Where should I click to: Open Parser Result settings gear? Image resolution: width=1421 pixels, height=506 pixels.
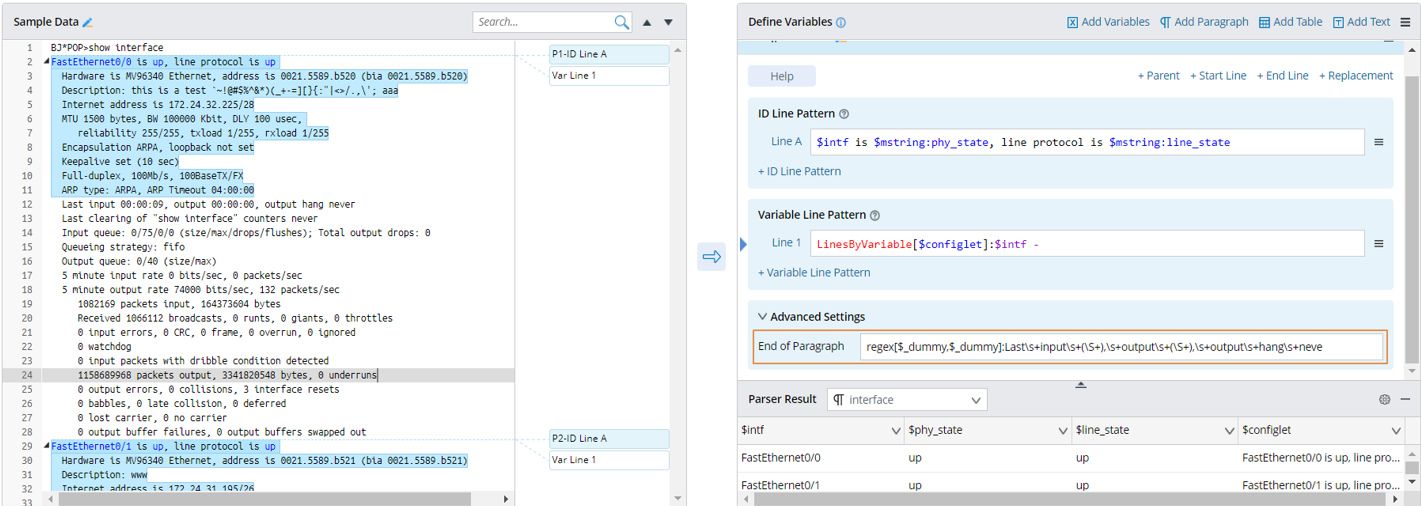[x=1384, y=399]
